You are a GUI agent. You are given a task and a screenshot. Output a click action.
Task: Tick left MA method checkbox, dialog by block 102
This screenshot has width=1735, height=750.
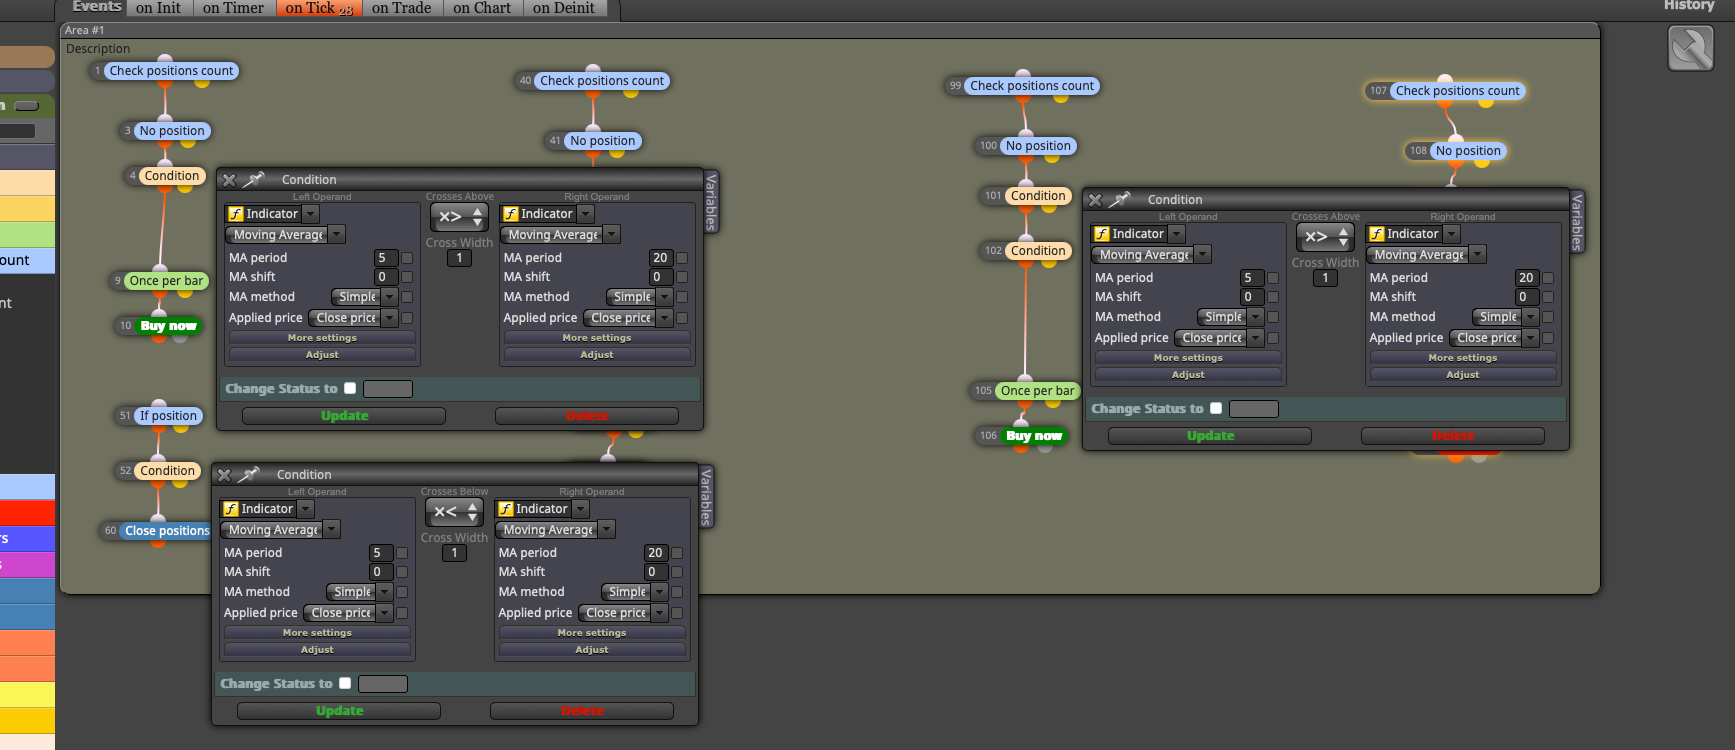click(x=1273, y=317)
